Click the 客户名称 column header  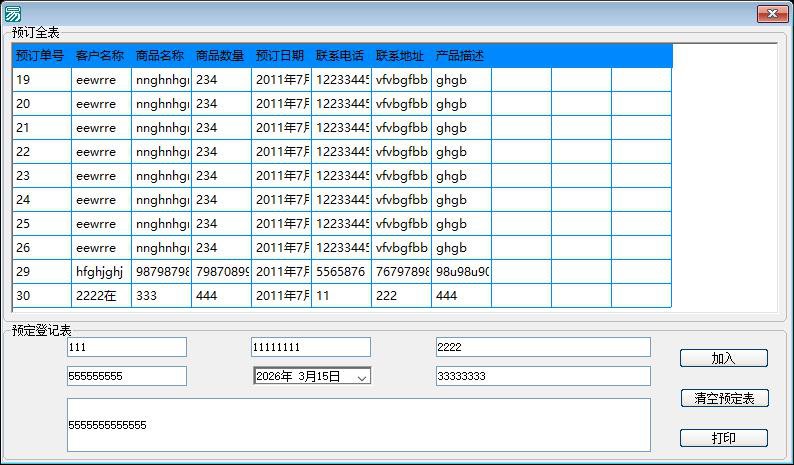click(x=101, y=56)
